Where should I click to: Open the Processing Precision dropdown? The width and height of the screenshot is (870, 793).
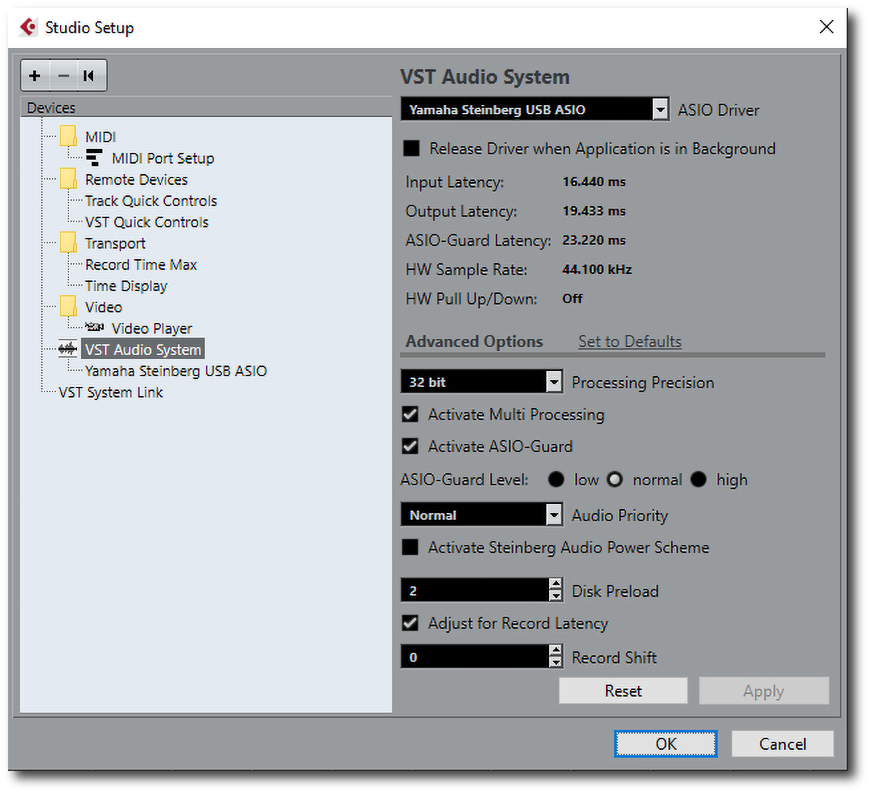[553, 382]
